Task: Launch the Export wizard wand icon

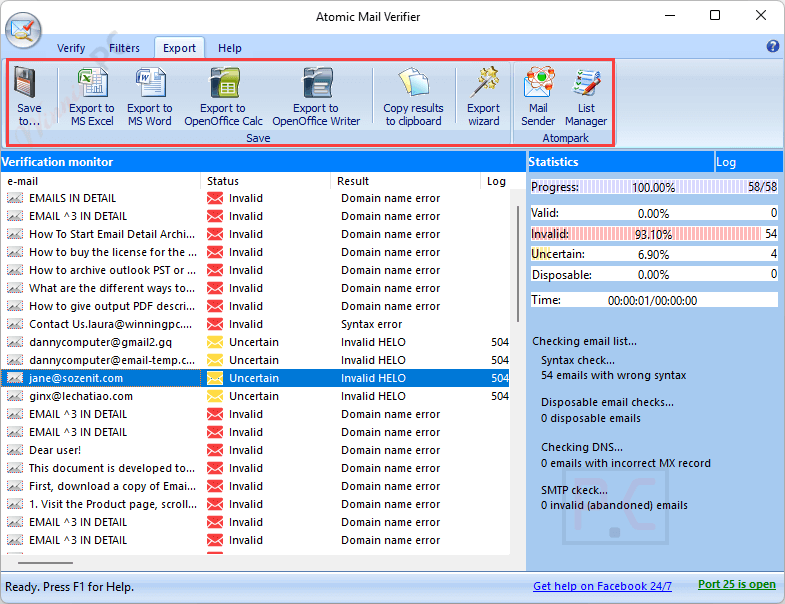Action: (x=484, y=82)
